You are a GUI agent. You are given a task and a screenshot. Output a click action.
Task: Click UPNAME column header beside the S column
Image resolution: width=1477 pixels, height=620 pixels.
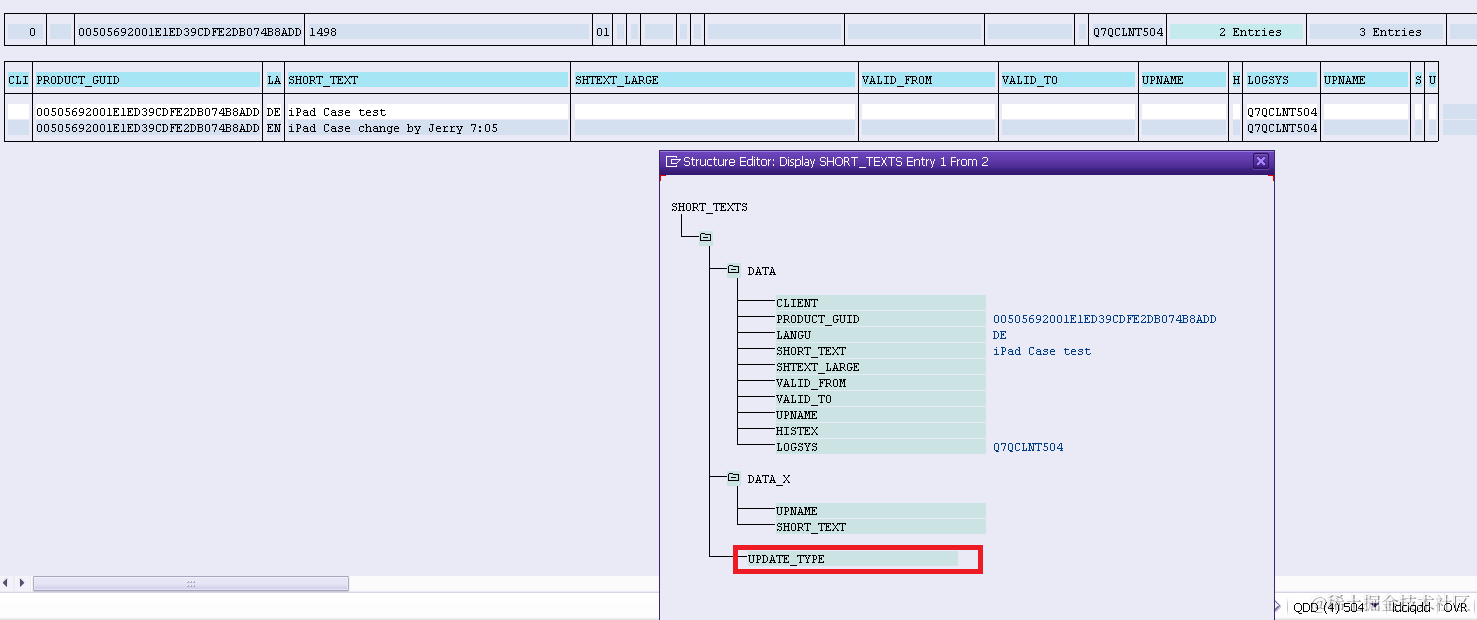point(1365,80)
